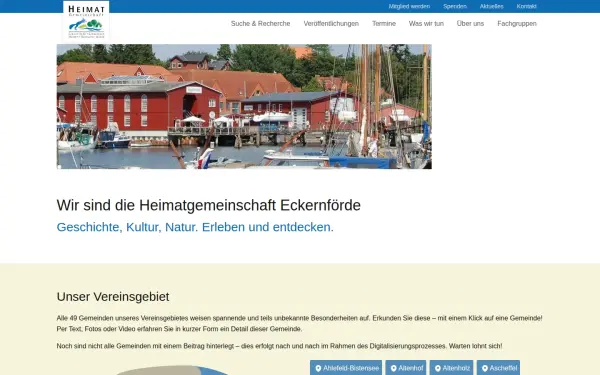Screen dimensions: 600x375
Task: Open Was wir tun menu
Action: click(x=426, y=24)
